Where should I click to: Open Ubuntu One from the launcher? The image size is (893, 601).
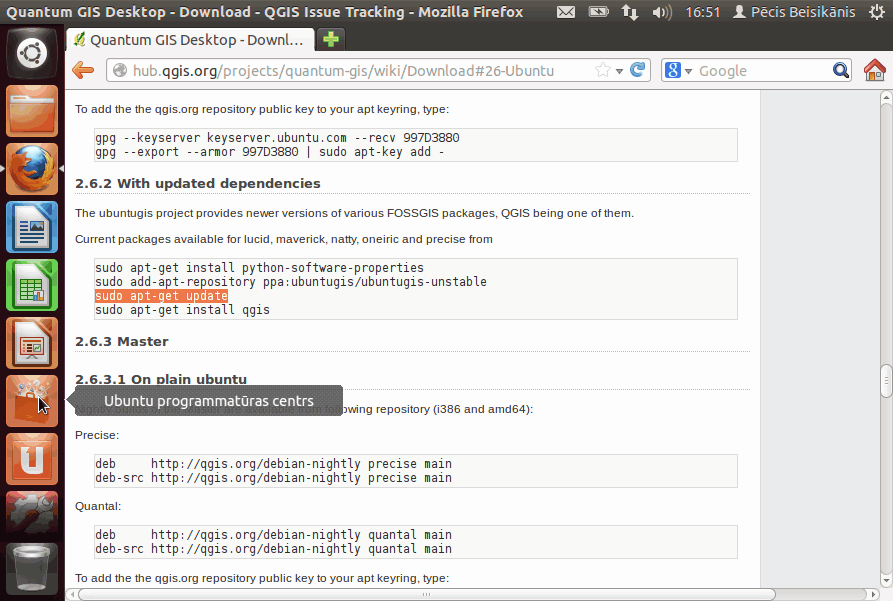point(32,459)
